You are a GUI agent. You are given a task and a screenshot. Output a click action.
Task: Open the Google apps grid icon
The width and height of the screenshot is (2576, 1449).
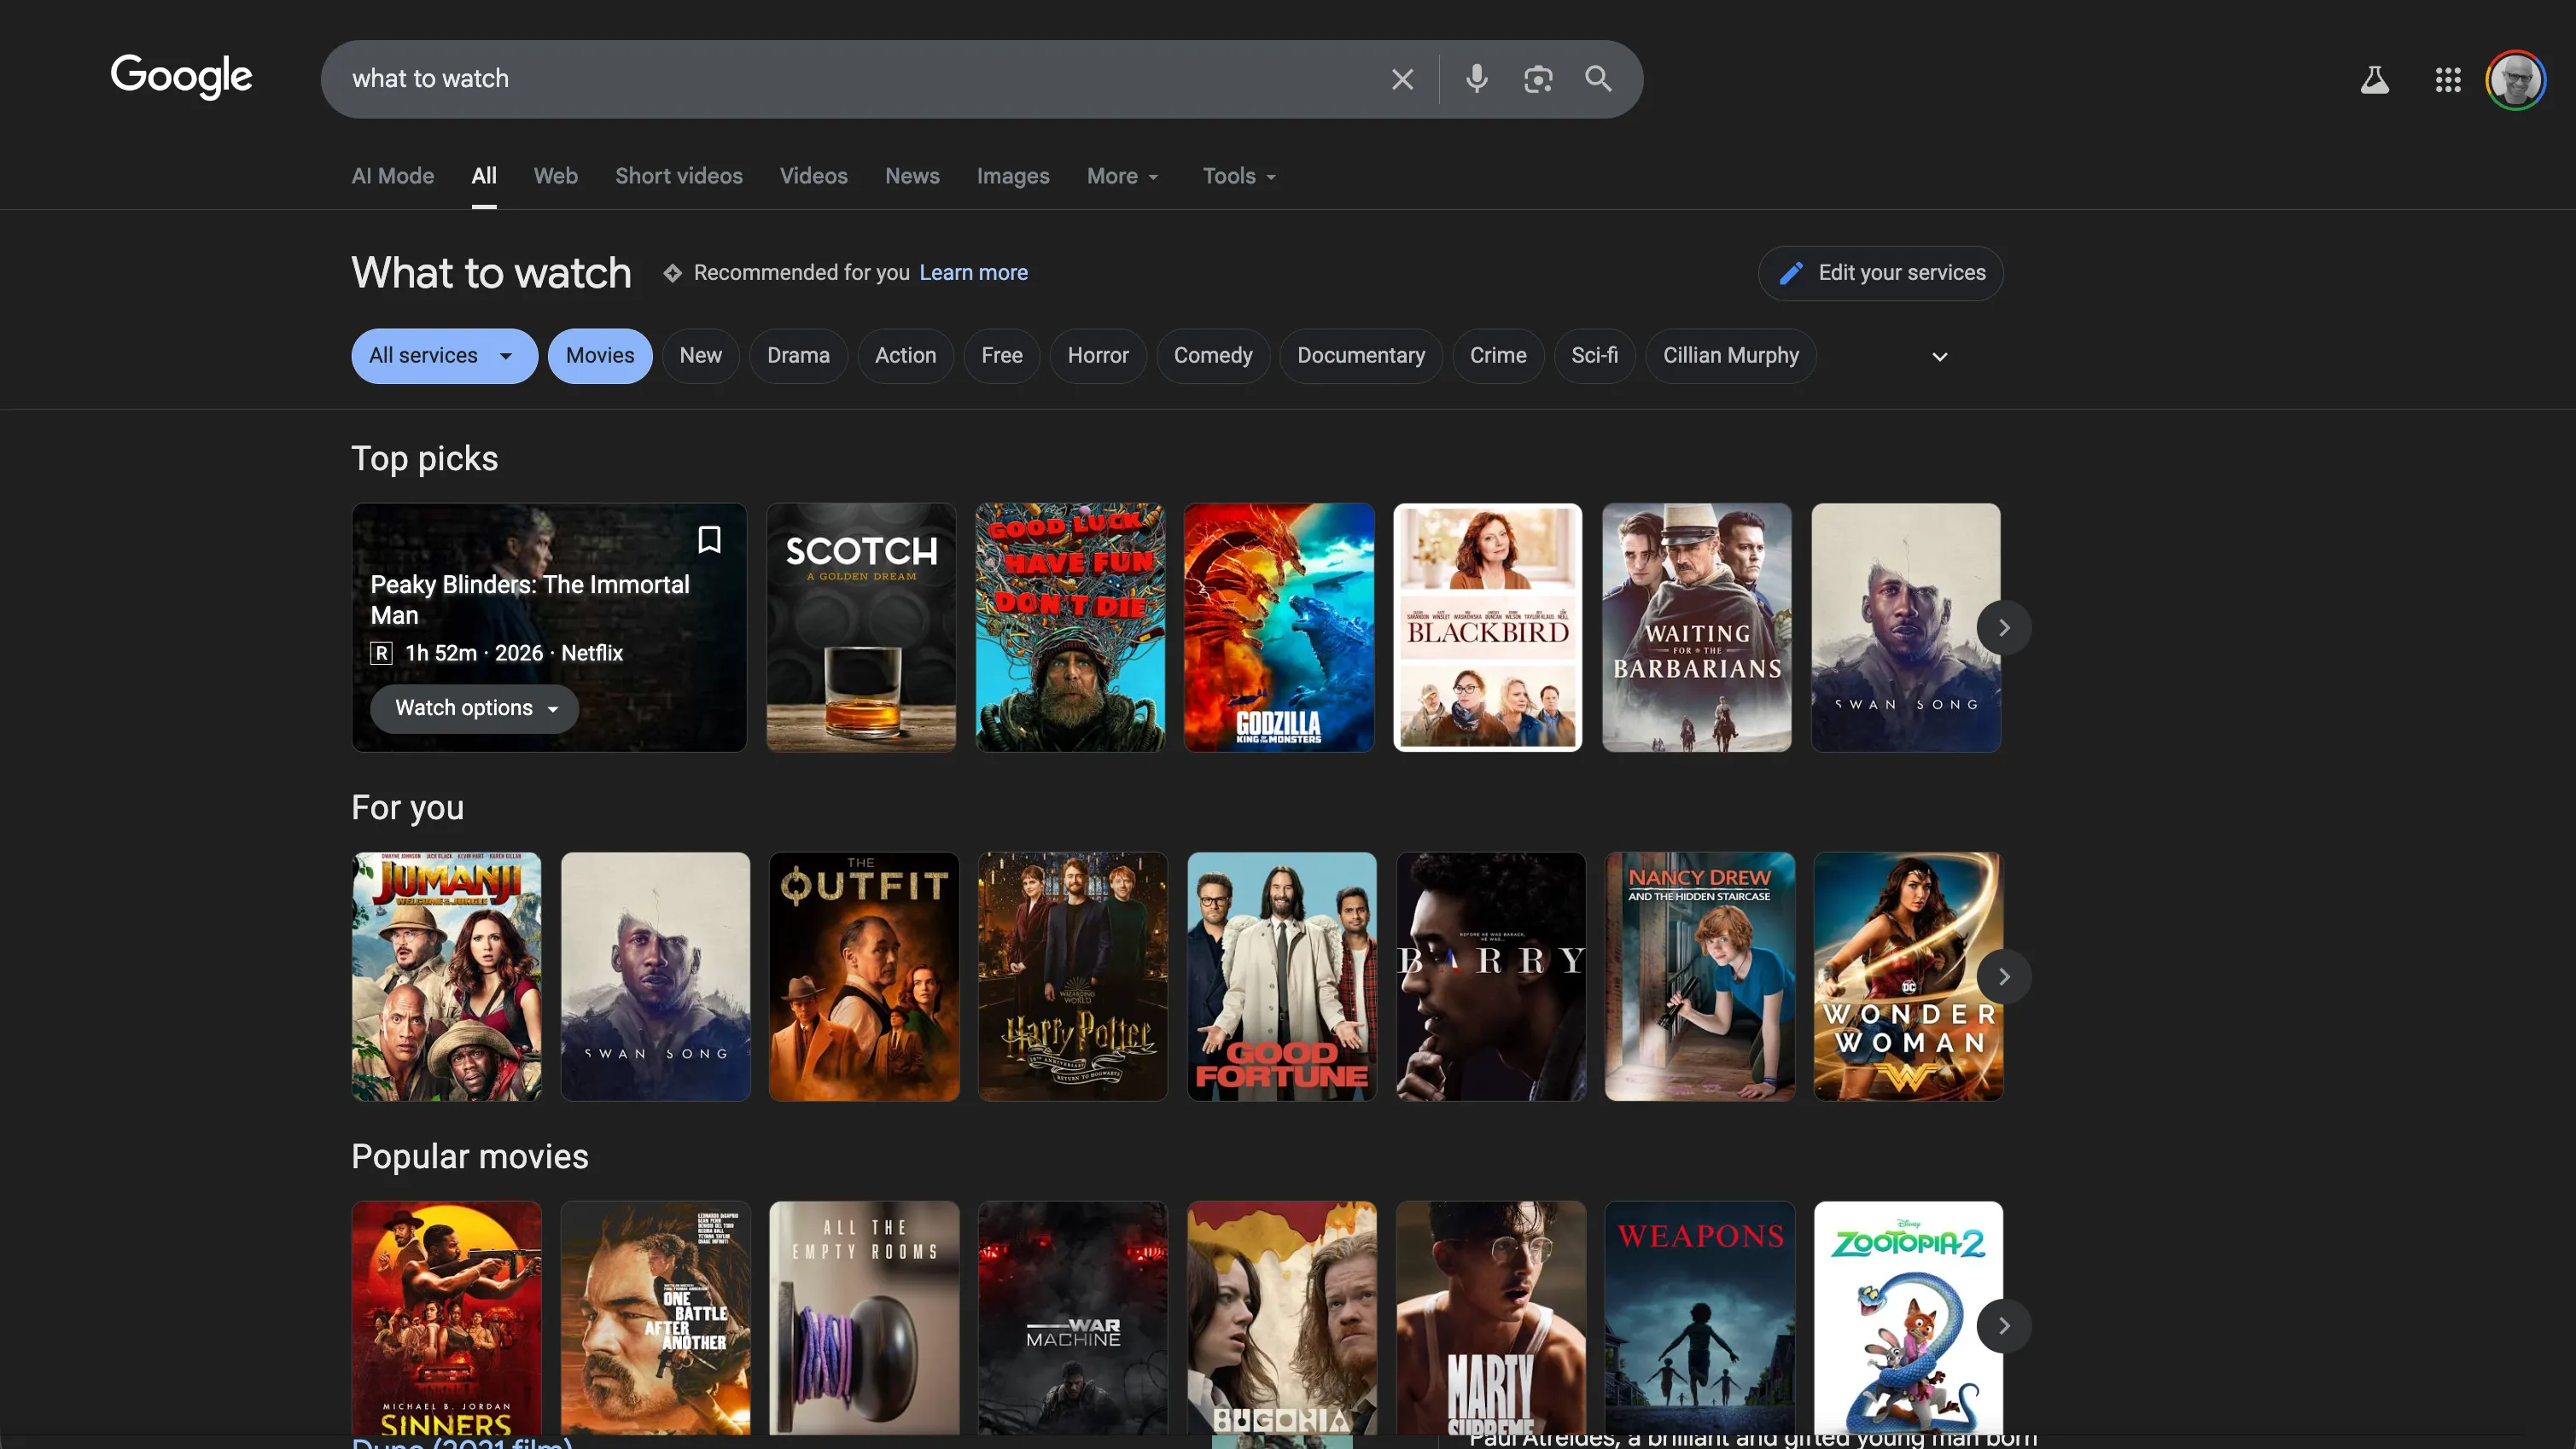tap(2447, 80)
